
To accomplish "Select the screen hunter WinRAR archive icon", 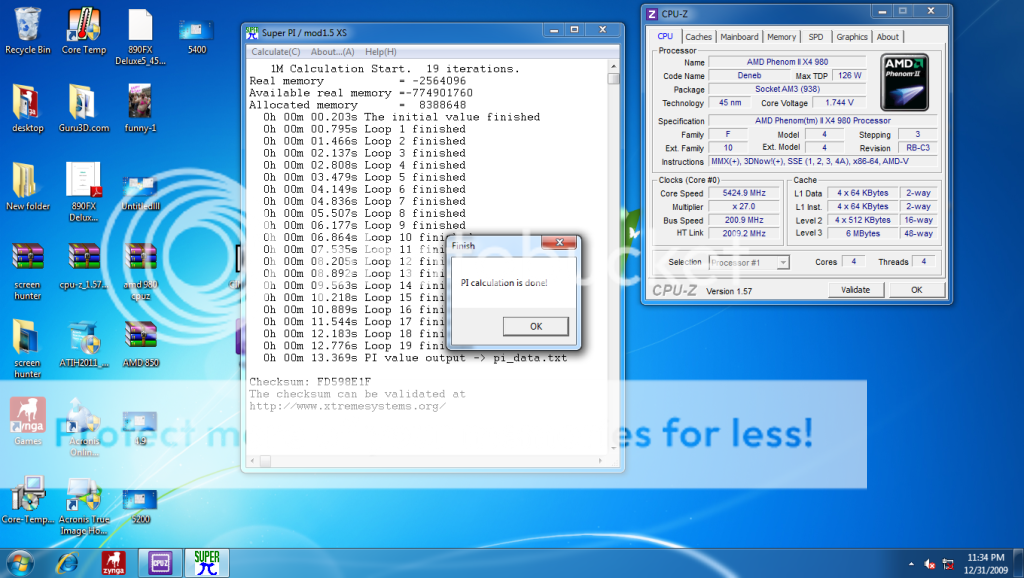I will 27,271.
